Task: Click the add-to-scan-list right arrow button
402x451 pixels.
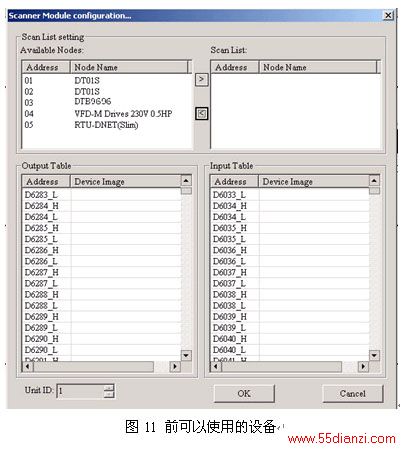Action: (x=201, y=80)
